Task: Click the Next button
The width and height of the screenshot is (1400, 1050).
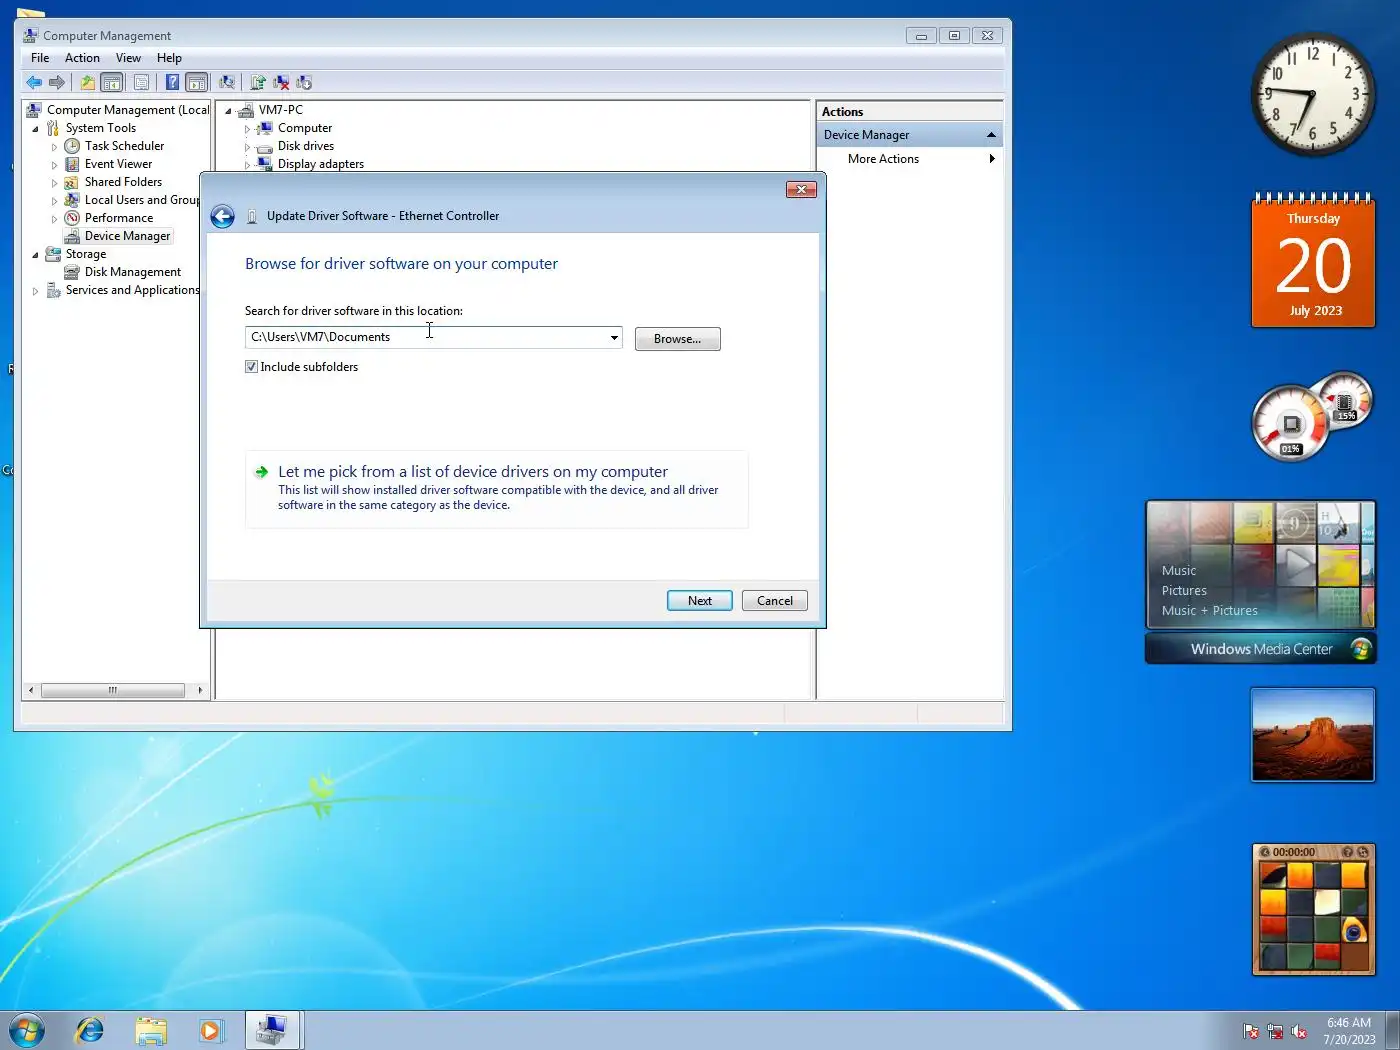Action: click(700, 601)
